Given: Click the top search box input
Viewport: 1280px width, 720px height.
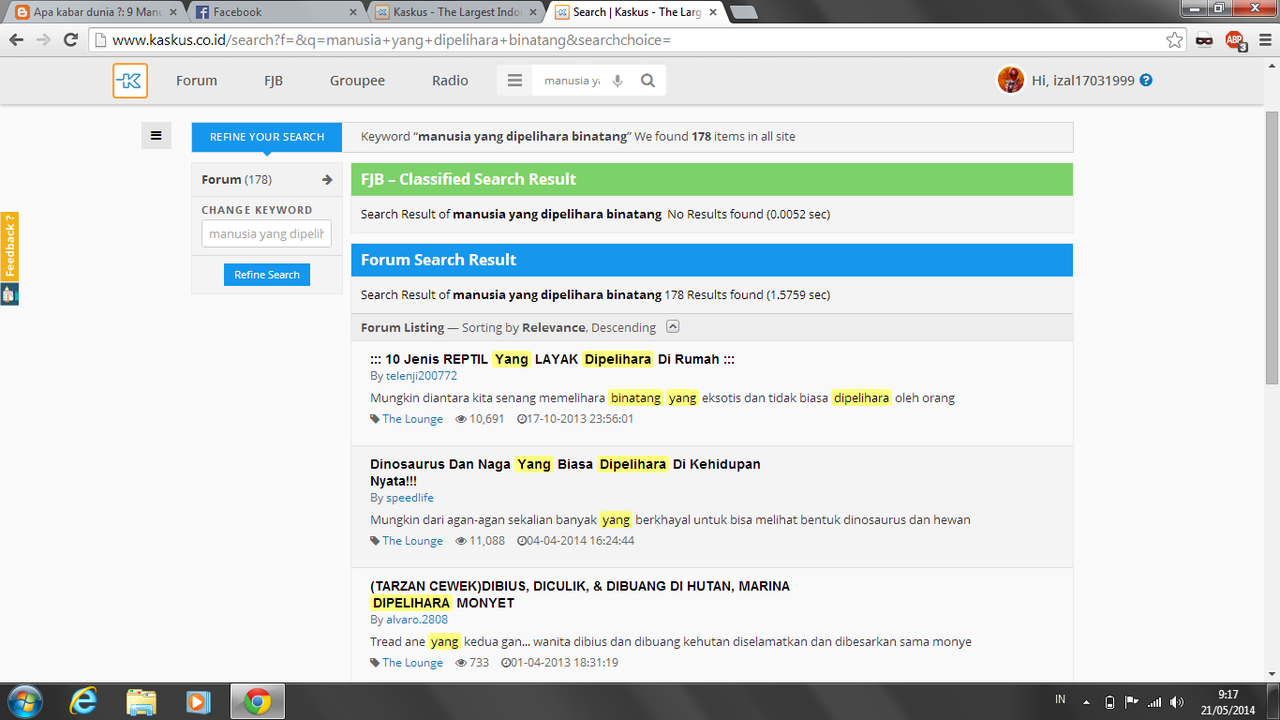Looking at the screenshot, I should 571,81.
